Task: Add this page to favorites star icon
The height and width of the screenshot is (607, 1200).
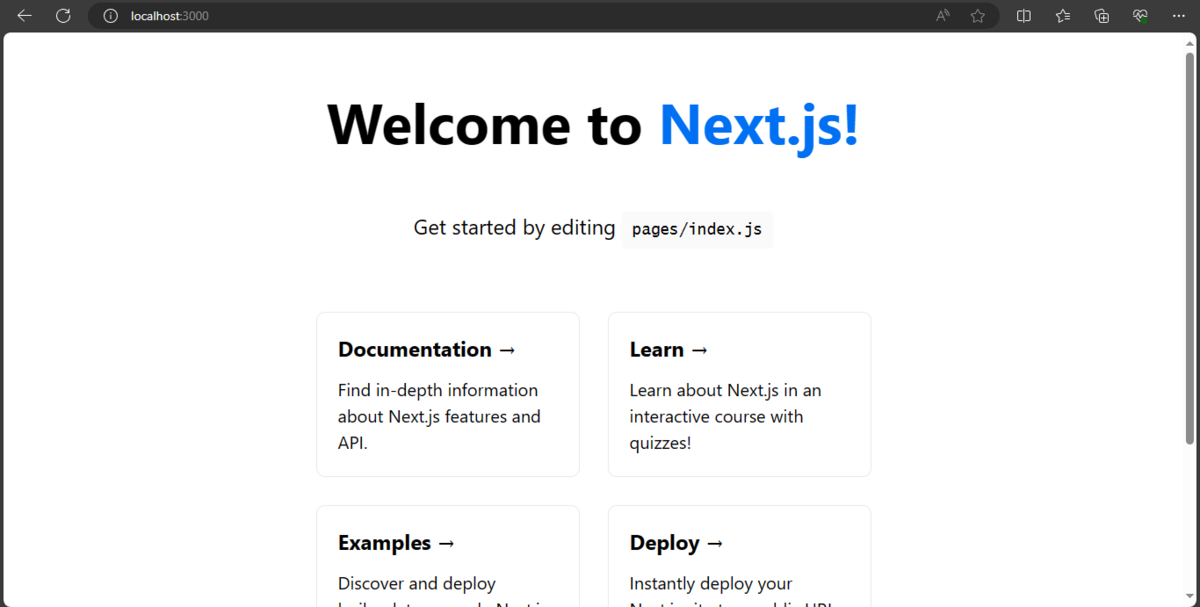Action: [978, 16]
